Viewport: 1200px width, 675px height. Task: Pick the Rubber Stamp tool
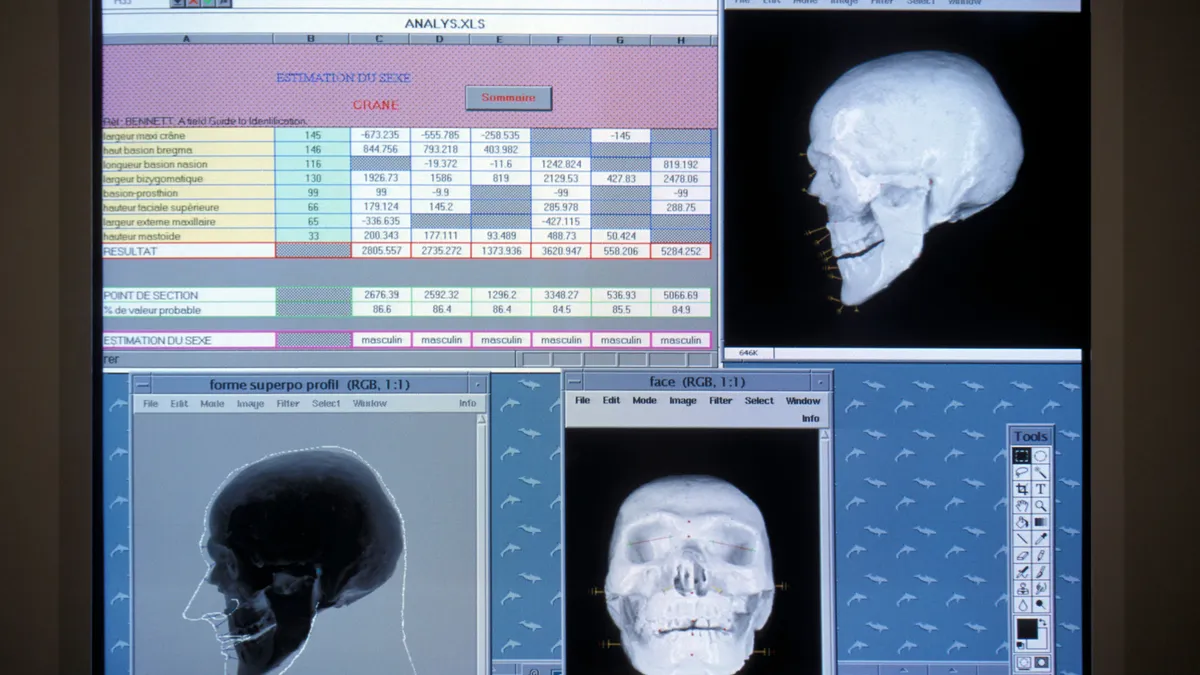coord(1023,587)
